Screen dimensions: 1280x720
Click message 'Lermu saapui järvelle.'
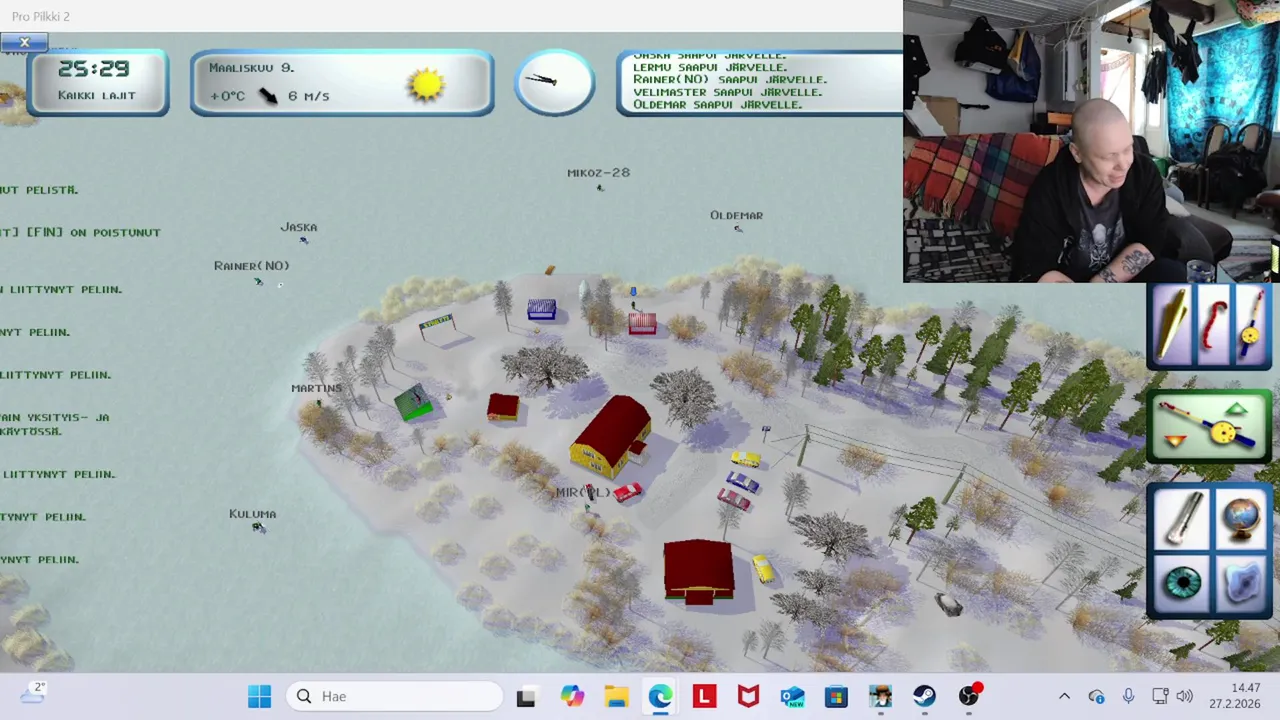(x=710, y=67)
